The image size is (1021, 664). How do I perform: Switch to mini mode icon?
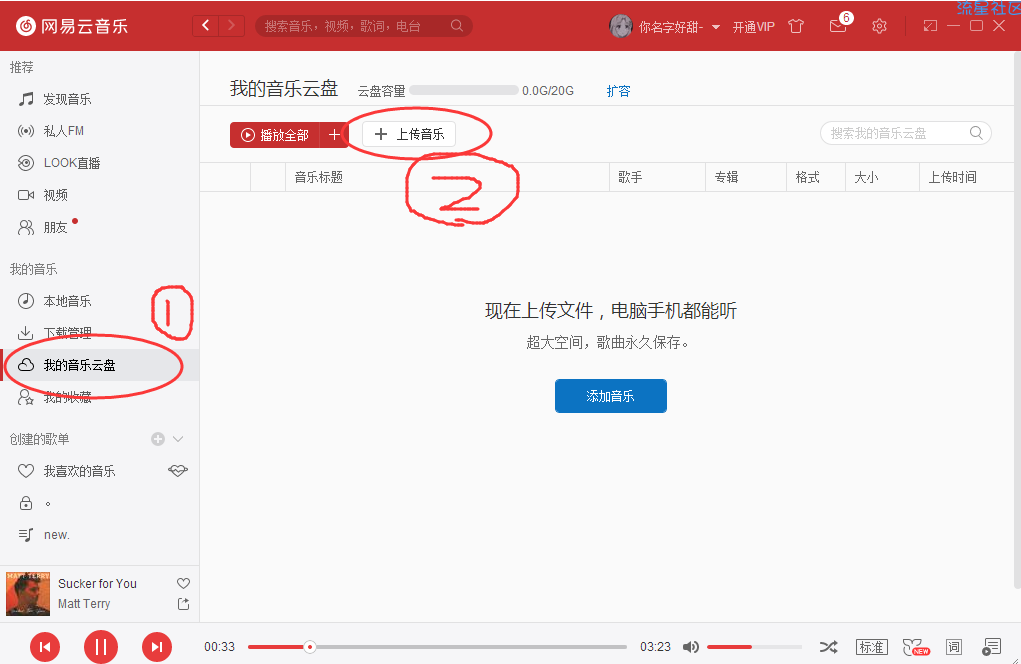(930, 26)
